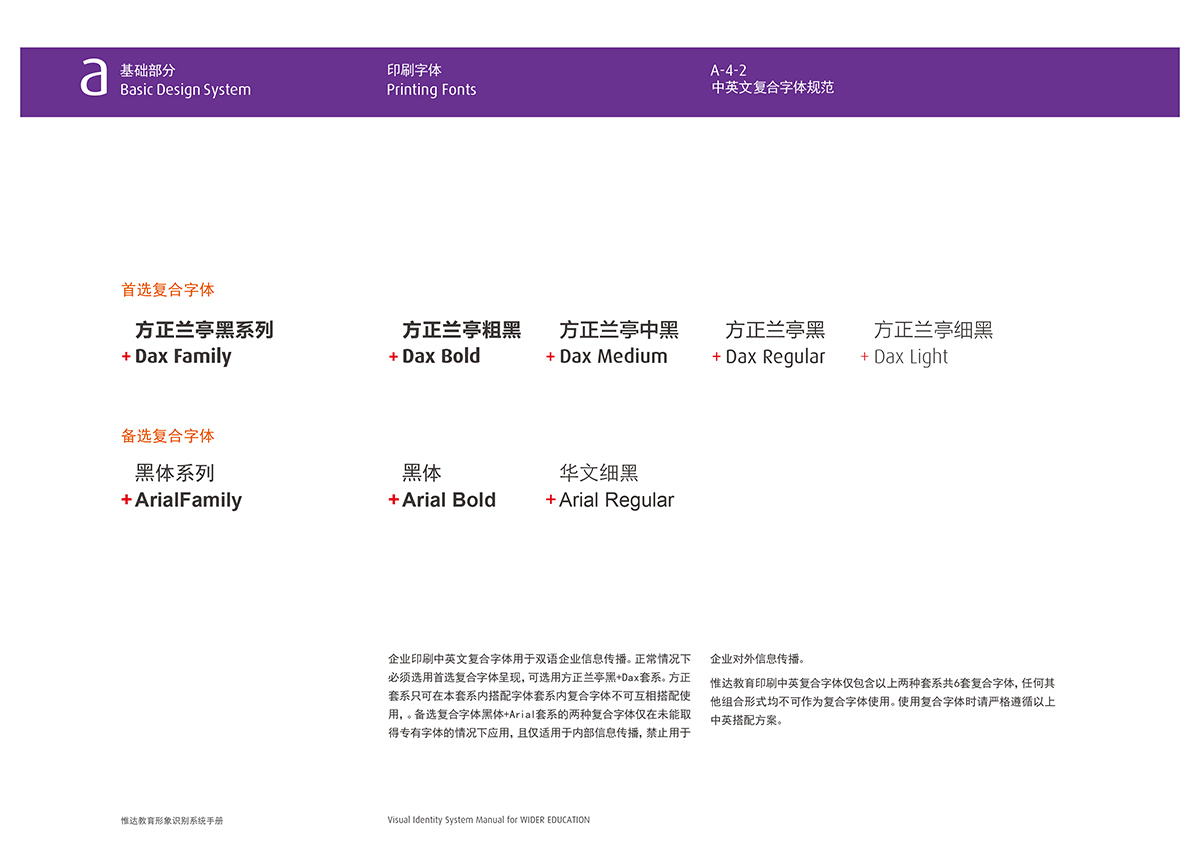
Task: Click the red plus before Arial Bold
Action: pyautogui.click(x=393, y=500)
